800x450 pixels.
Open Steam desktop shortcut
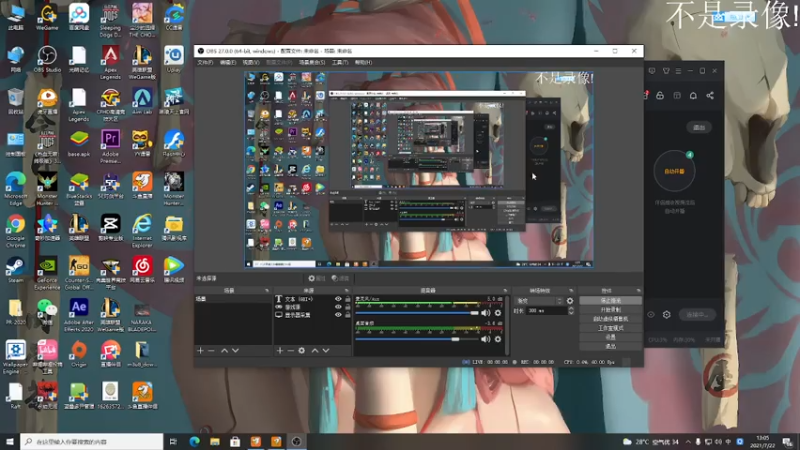point(15,270)
